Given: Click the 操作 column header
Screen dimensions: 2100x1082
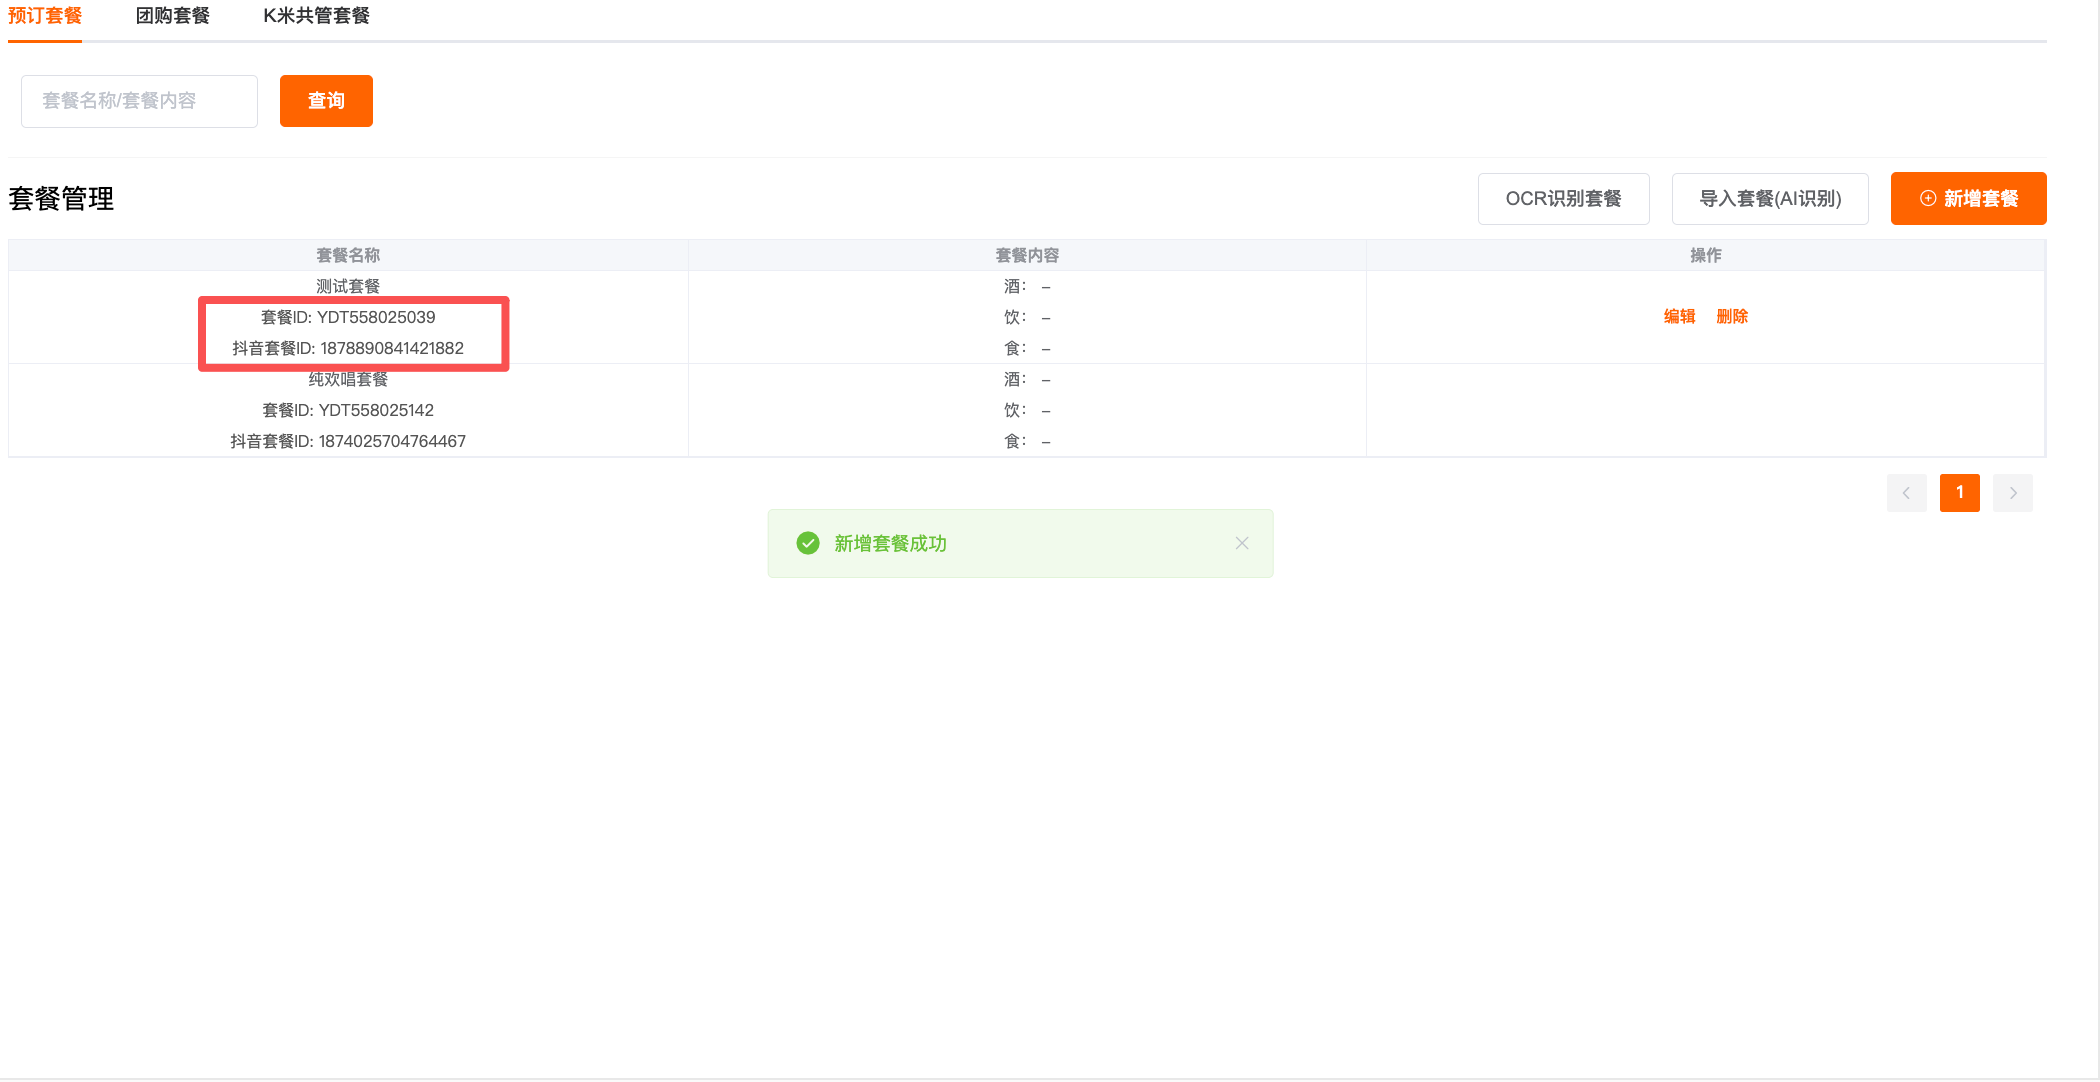Looking at the screenshot, I should (1706, 256).
